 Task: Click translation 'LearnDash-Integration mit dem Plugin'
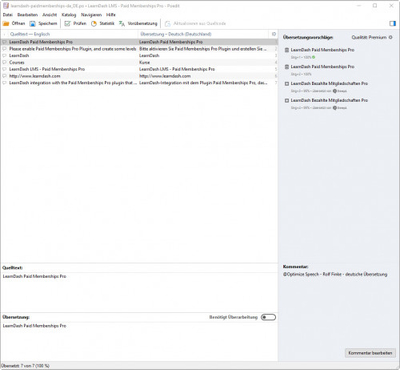[x=203, y=83]
